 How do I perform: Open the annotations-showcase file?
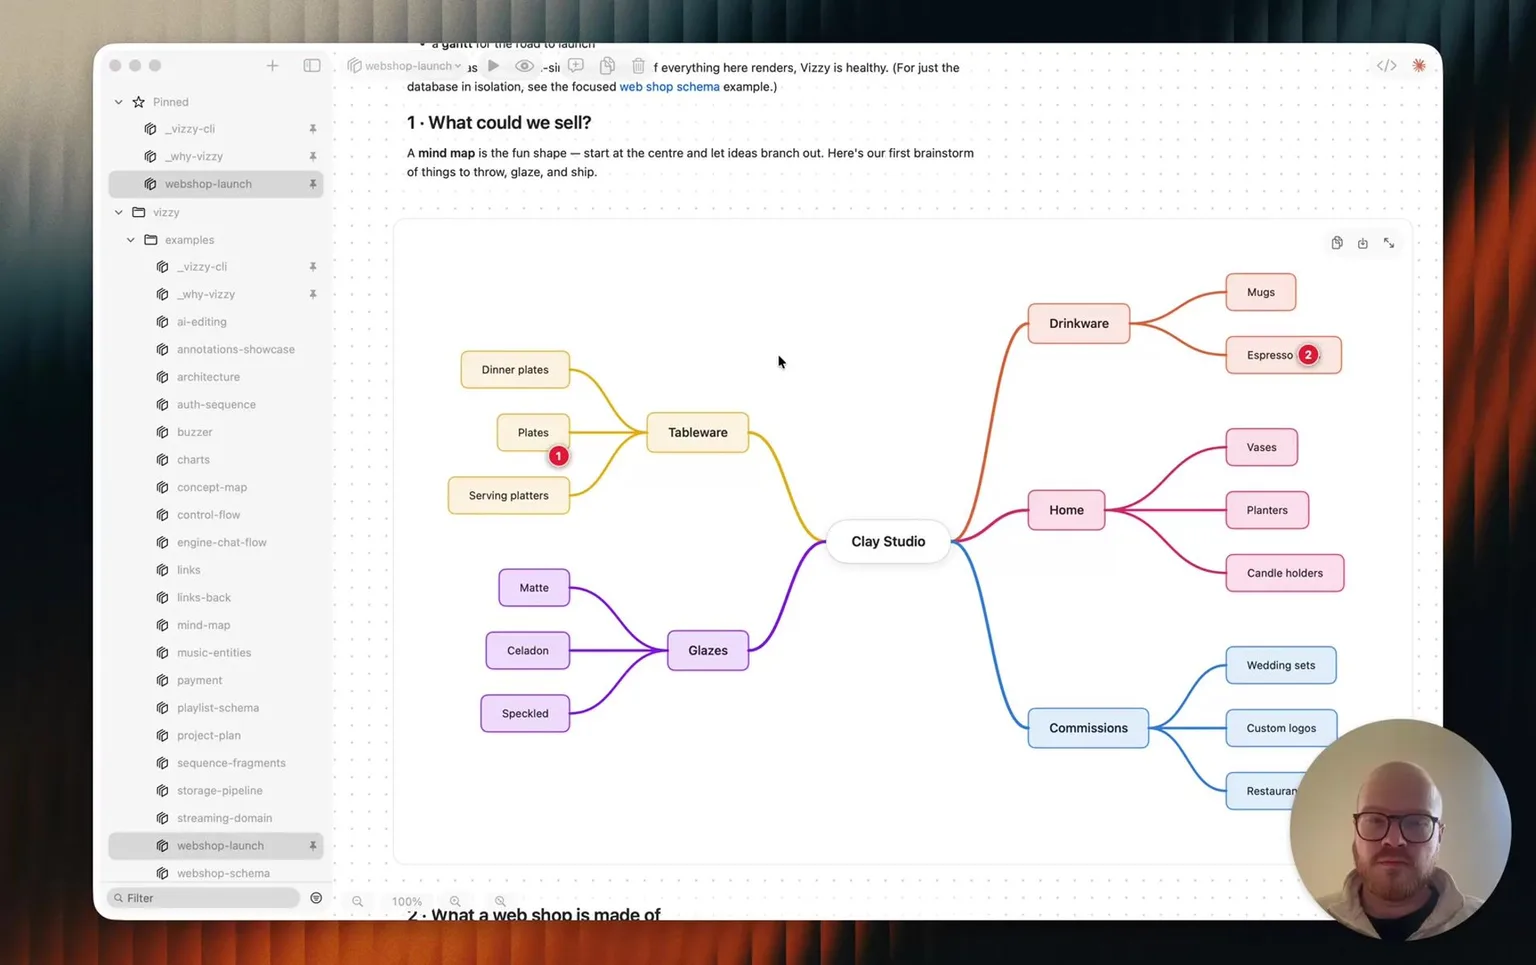[x=236, y=349]
